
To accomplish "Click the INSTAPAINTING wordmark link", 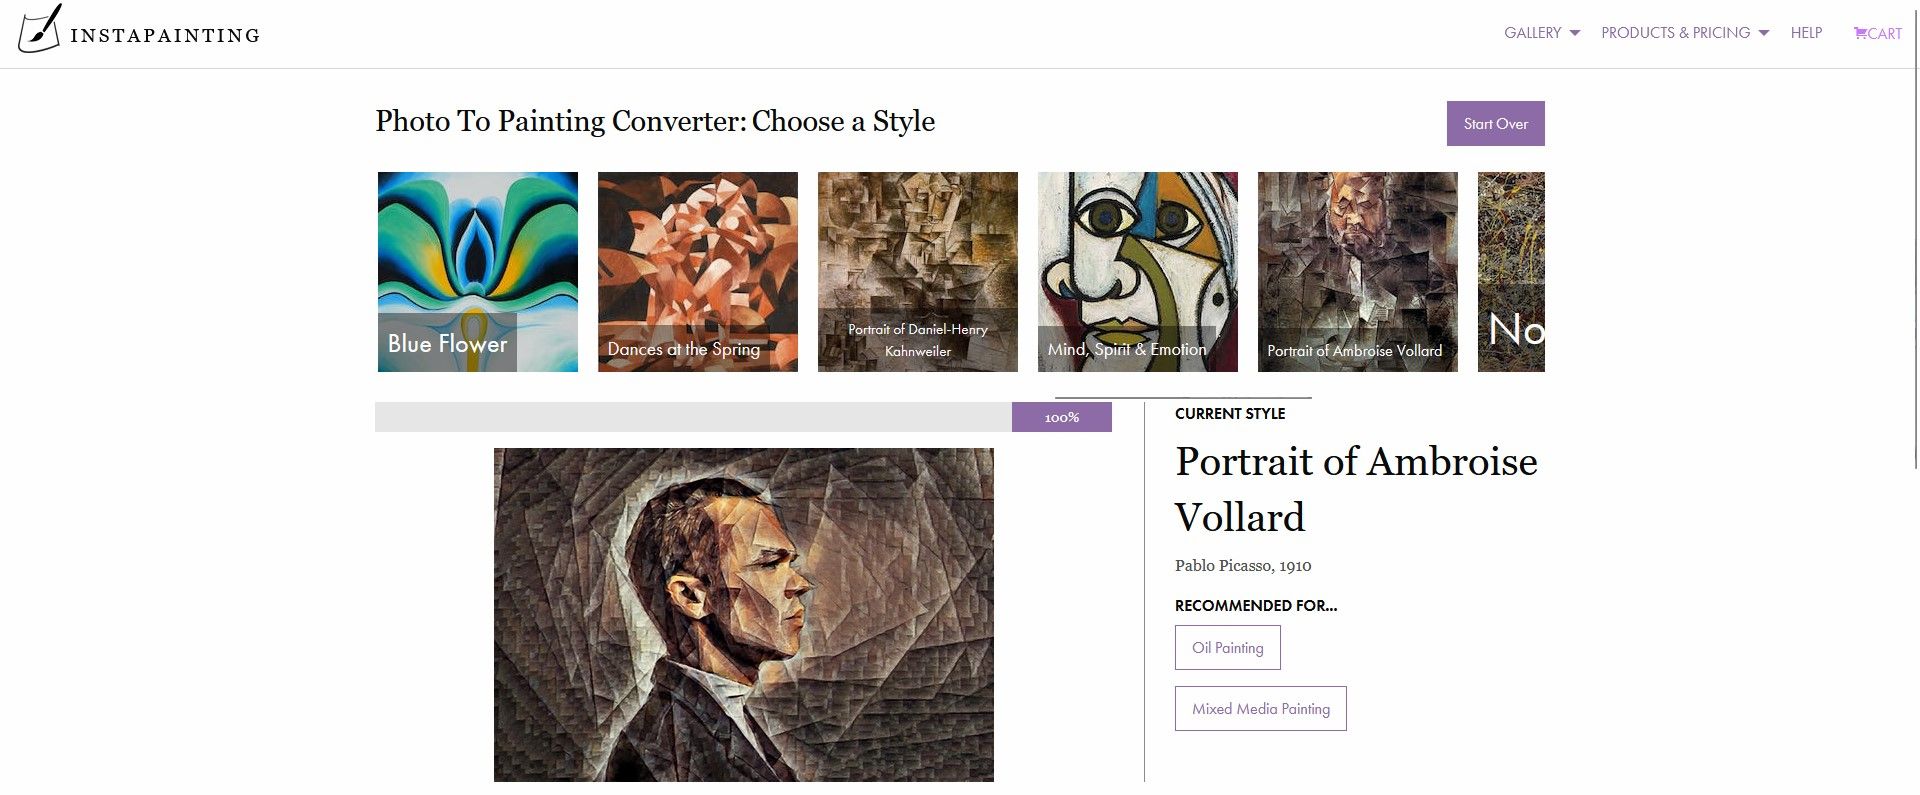I will click(164, 34).
